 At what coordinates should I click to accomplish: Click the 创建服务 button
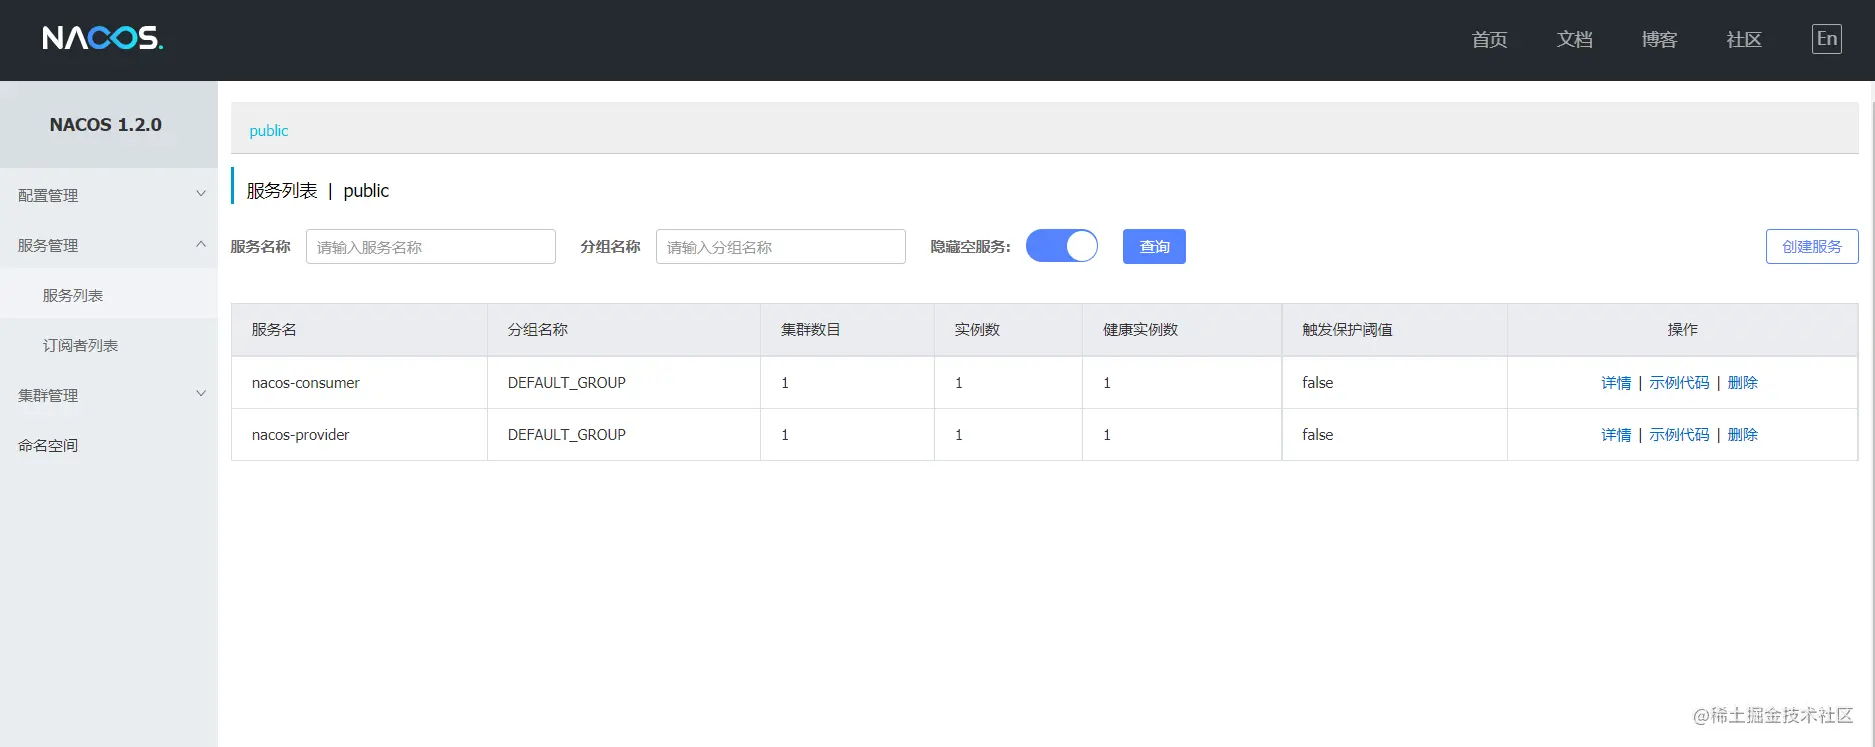click(1812, 246)
